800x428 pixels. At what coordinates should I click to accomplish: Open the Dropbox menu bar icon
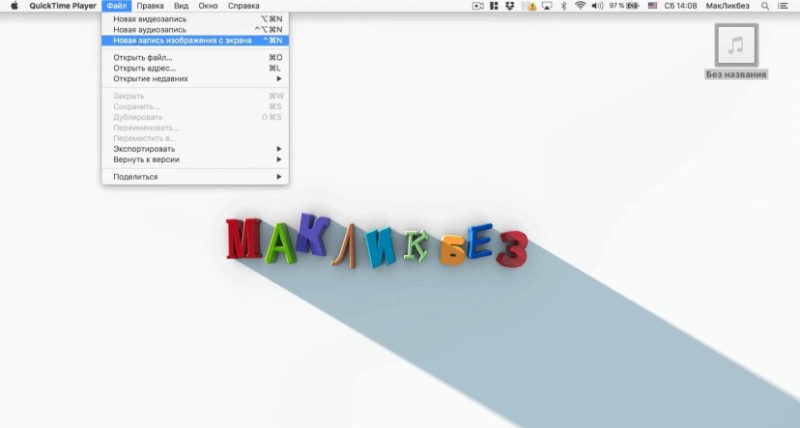point(510,6)
